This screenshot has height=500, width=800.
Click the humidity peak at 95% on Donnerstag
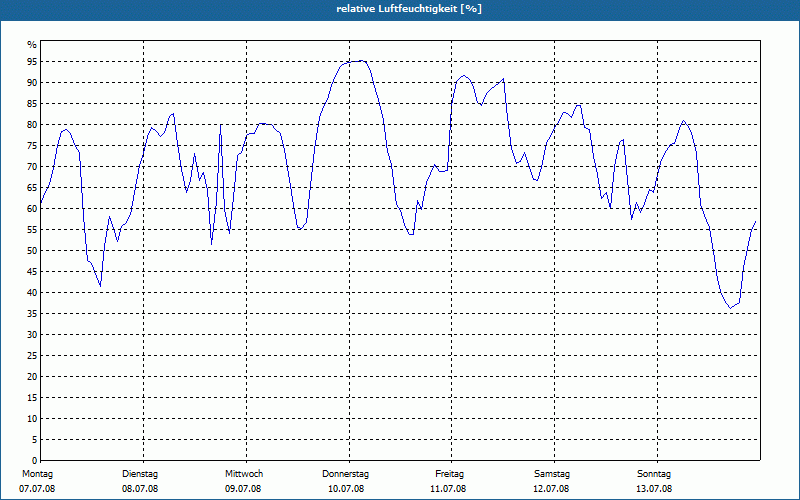tap(361, 61)
